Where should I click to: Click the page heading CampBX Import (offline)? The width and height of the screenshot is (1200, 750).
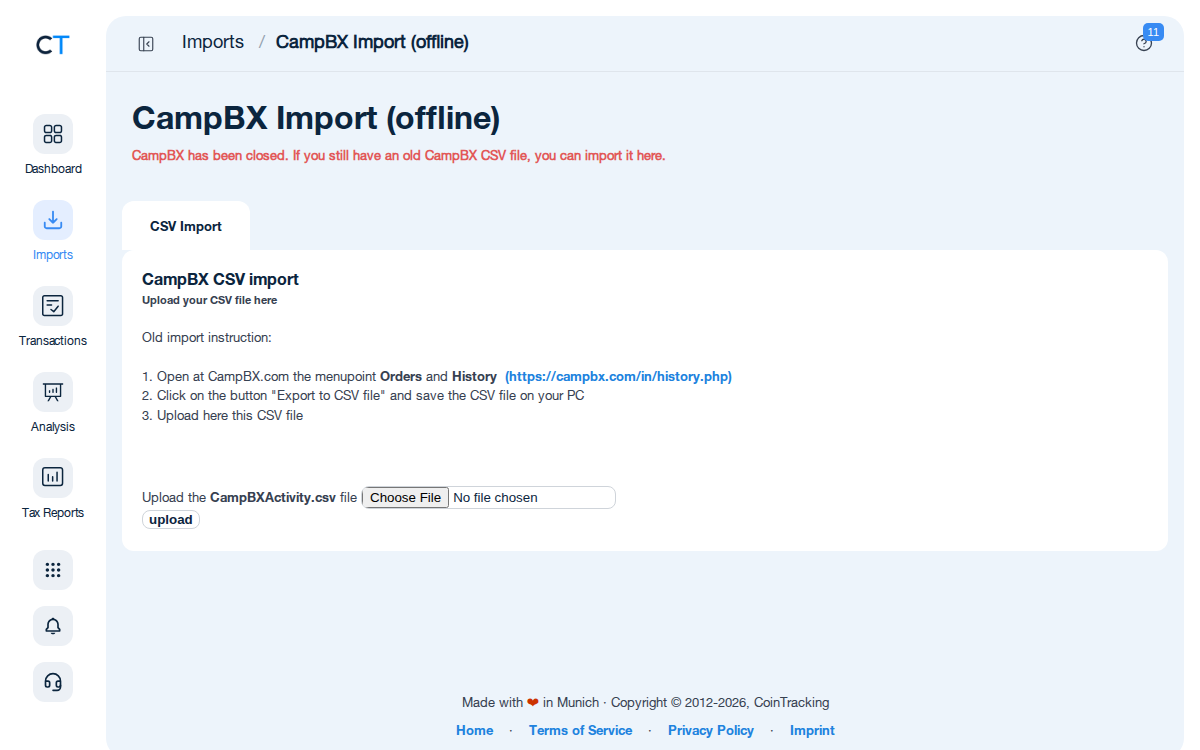point(316,118)
